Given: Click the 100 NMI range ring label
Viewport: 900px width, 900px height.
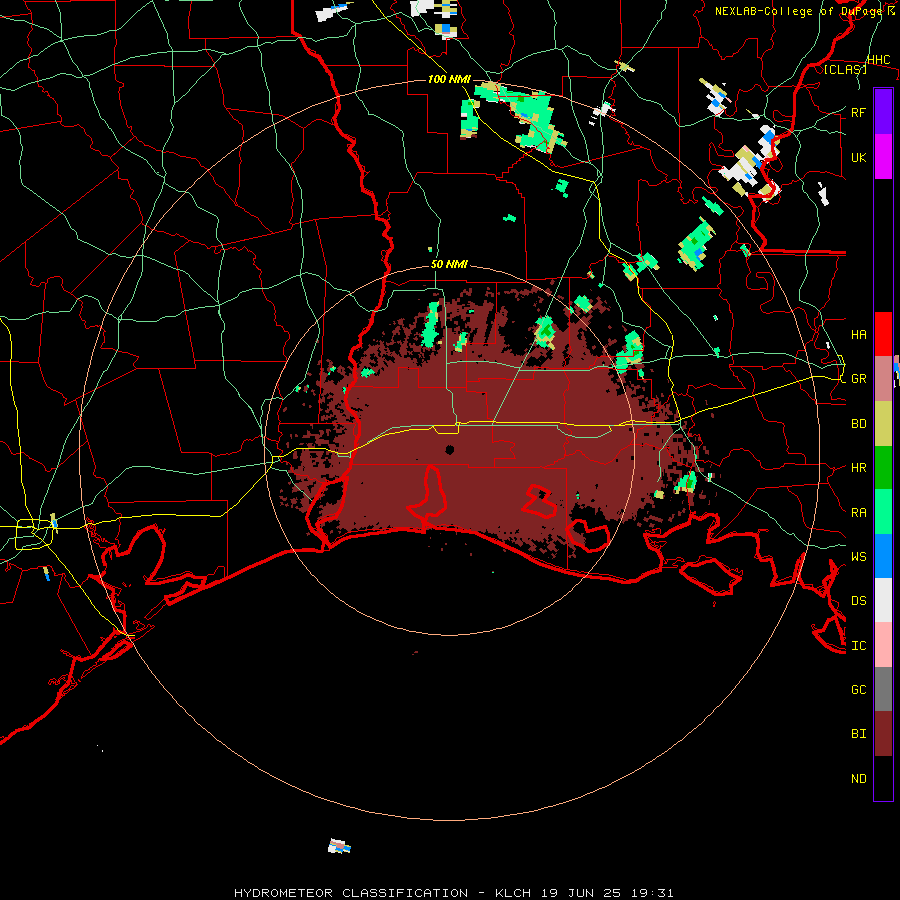Looking at the screenshot, I should tap(449, 79).
